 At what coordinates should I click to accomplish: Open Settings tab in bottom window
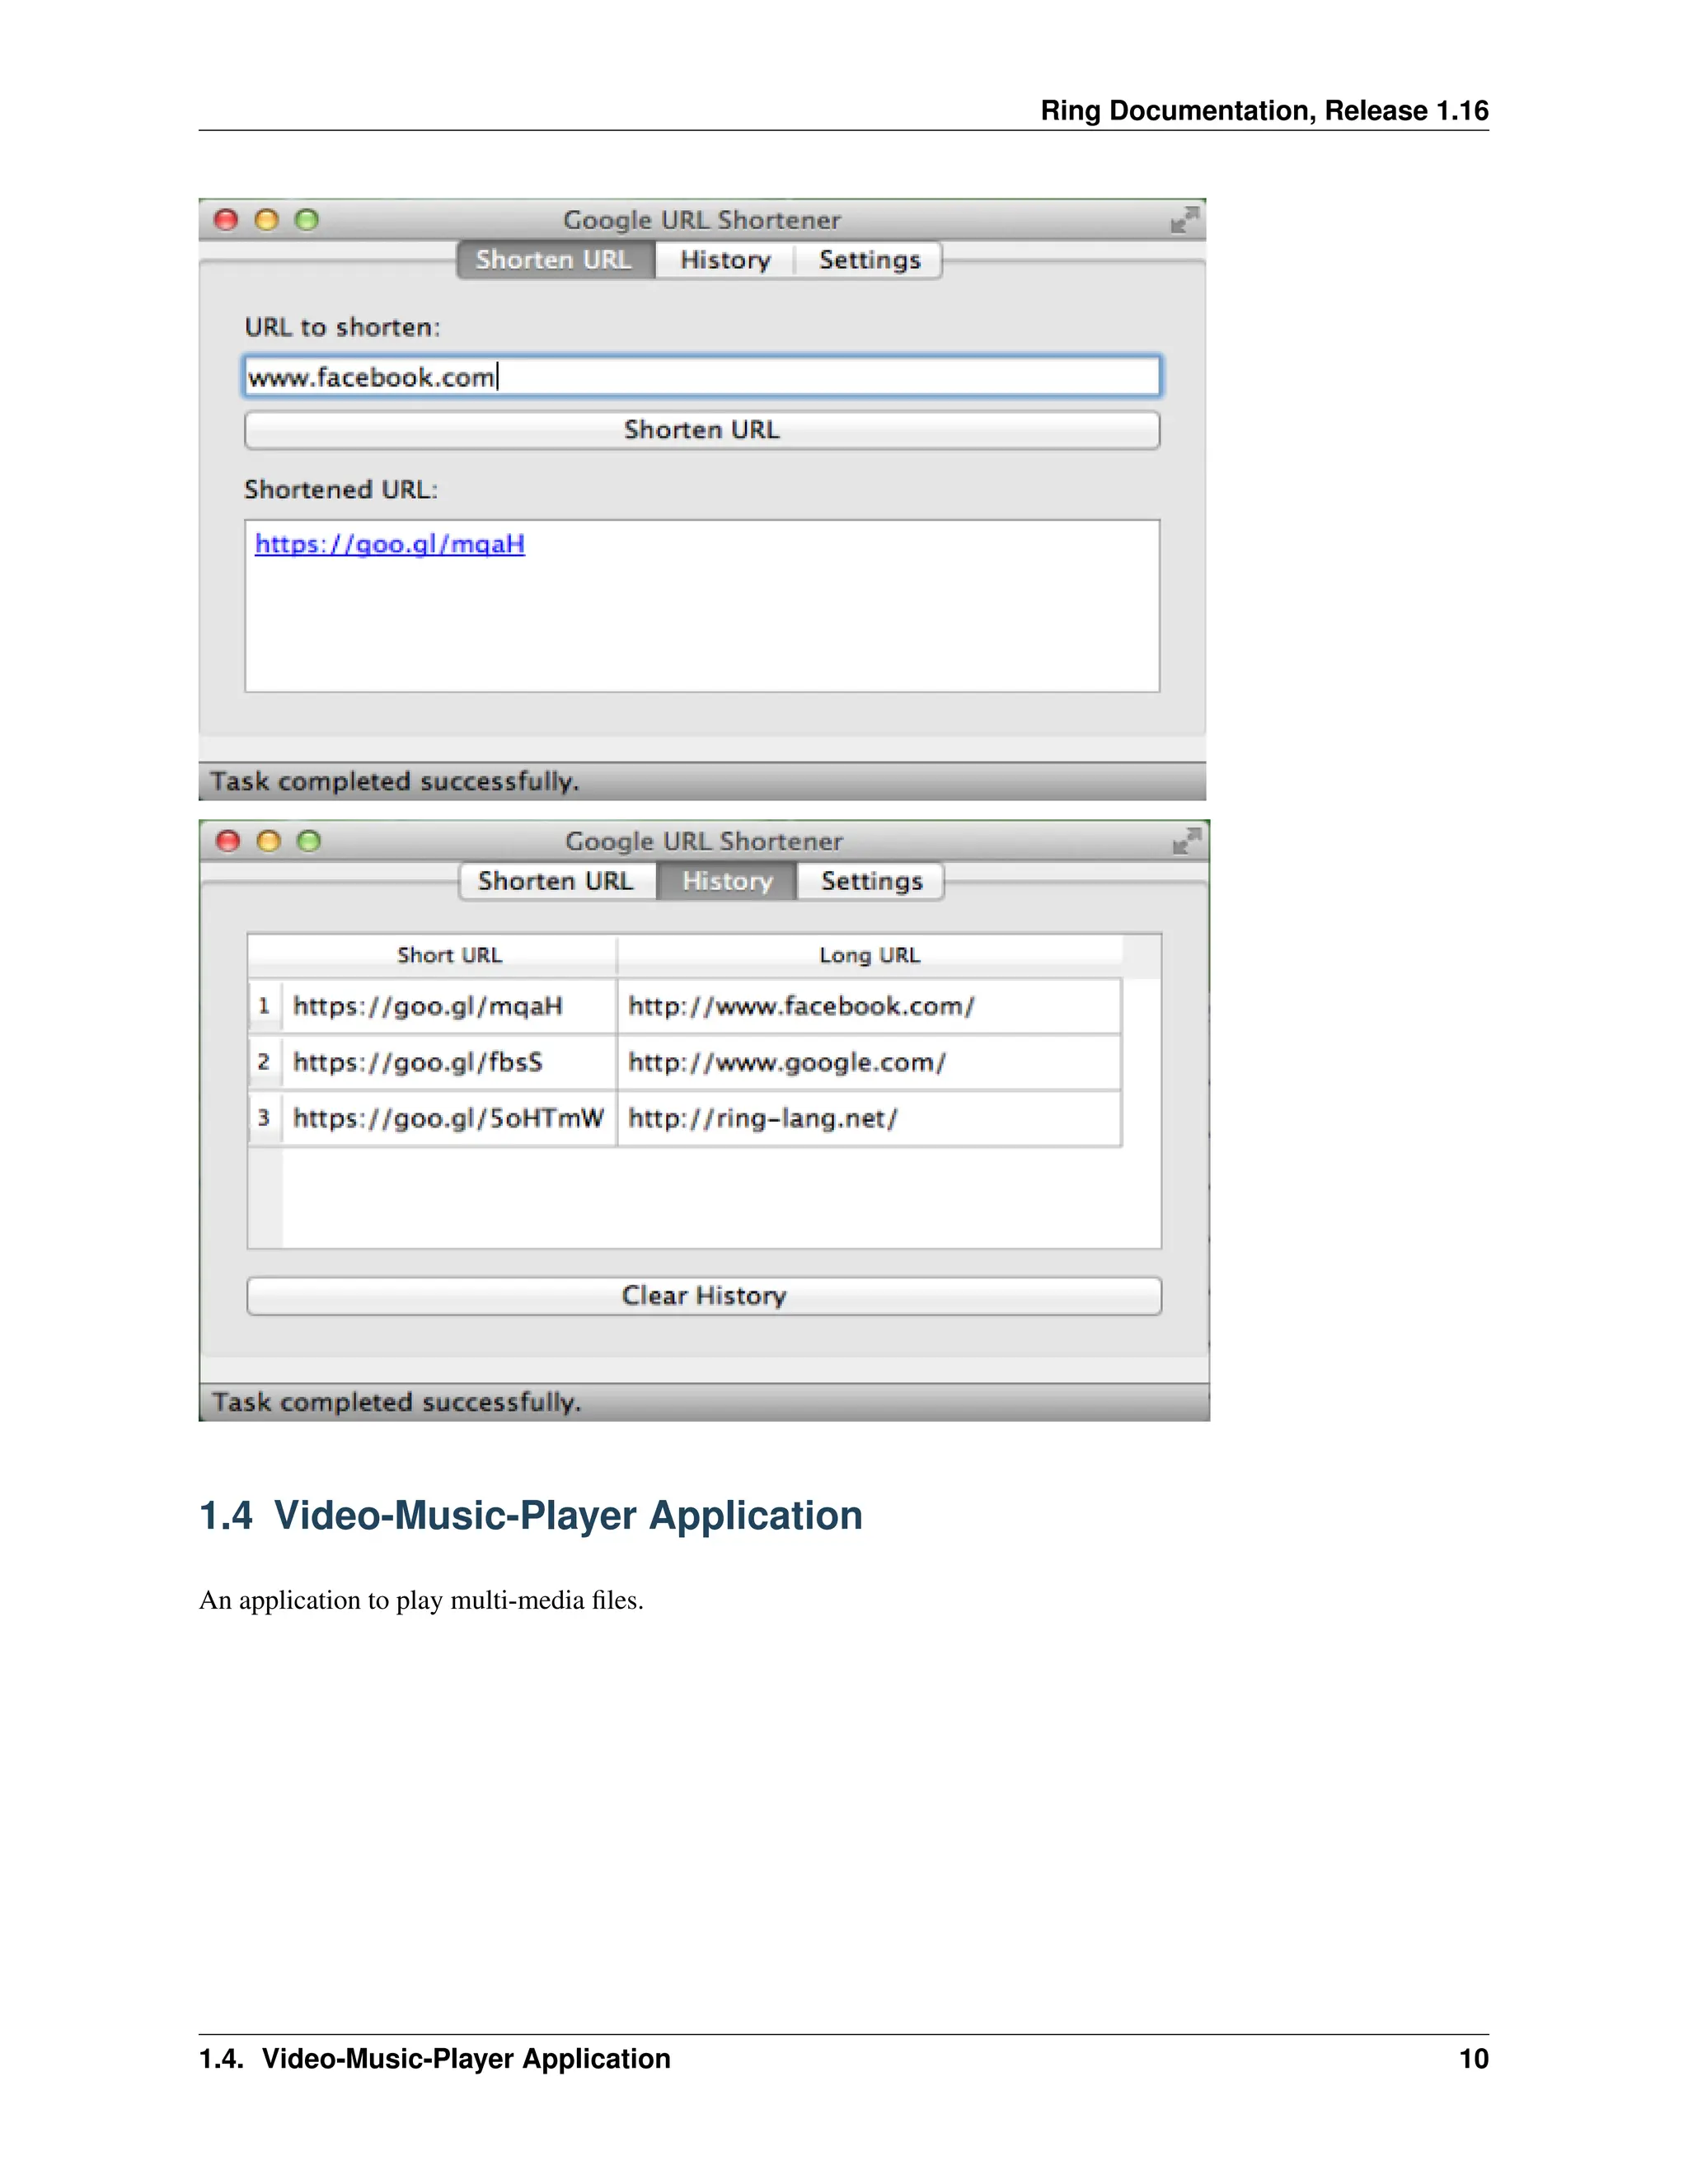[871, 881]
